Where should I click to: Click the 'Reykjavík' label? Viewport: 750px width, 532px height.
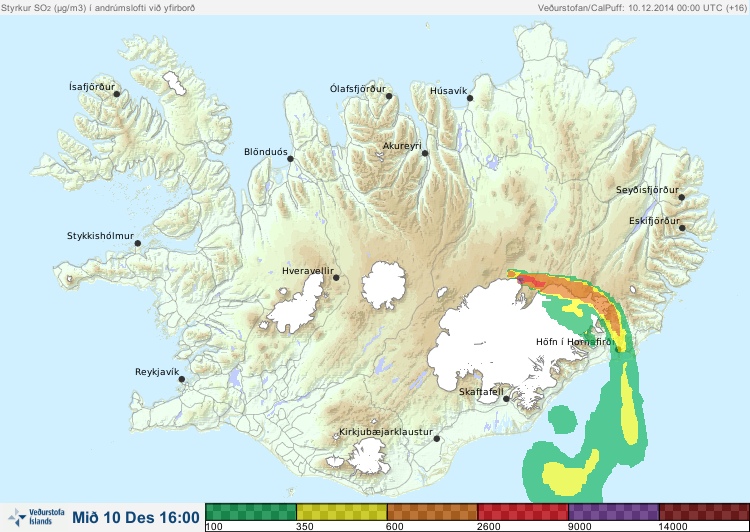157,372
